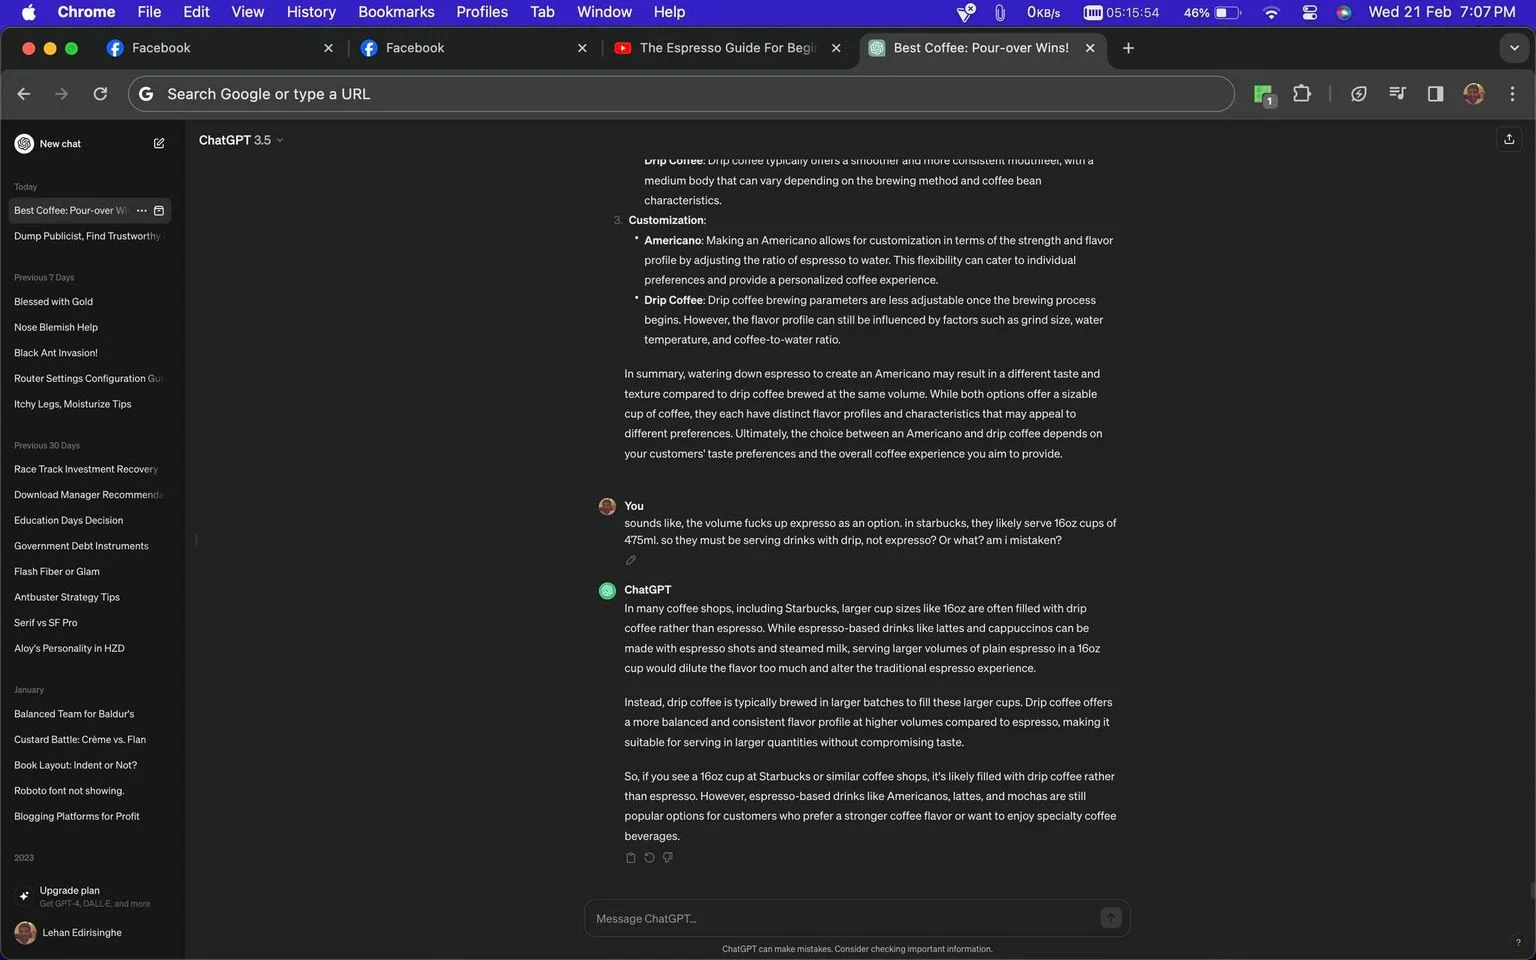Image resolution: width=1536 pixels, height=960 pixels.
Task: Open Balanced Team for Baldur's chat
Action: (74, 714)
